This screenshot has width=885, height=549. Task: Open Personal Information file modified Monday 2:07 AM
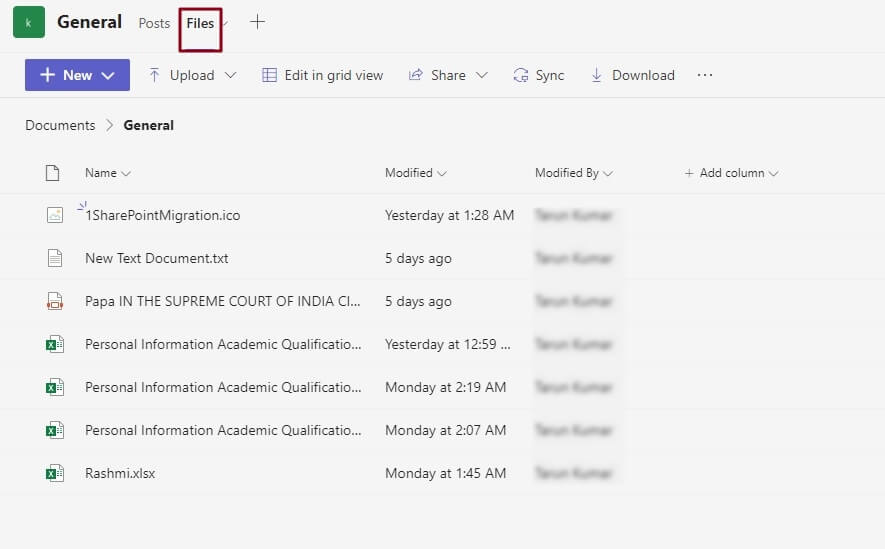(x=223, y=430)
